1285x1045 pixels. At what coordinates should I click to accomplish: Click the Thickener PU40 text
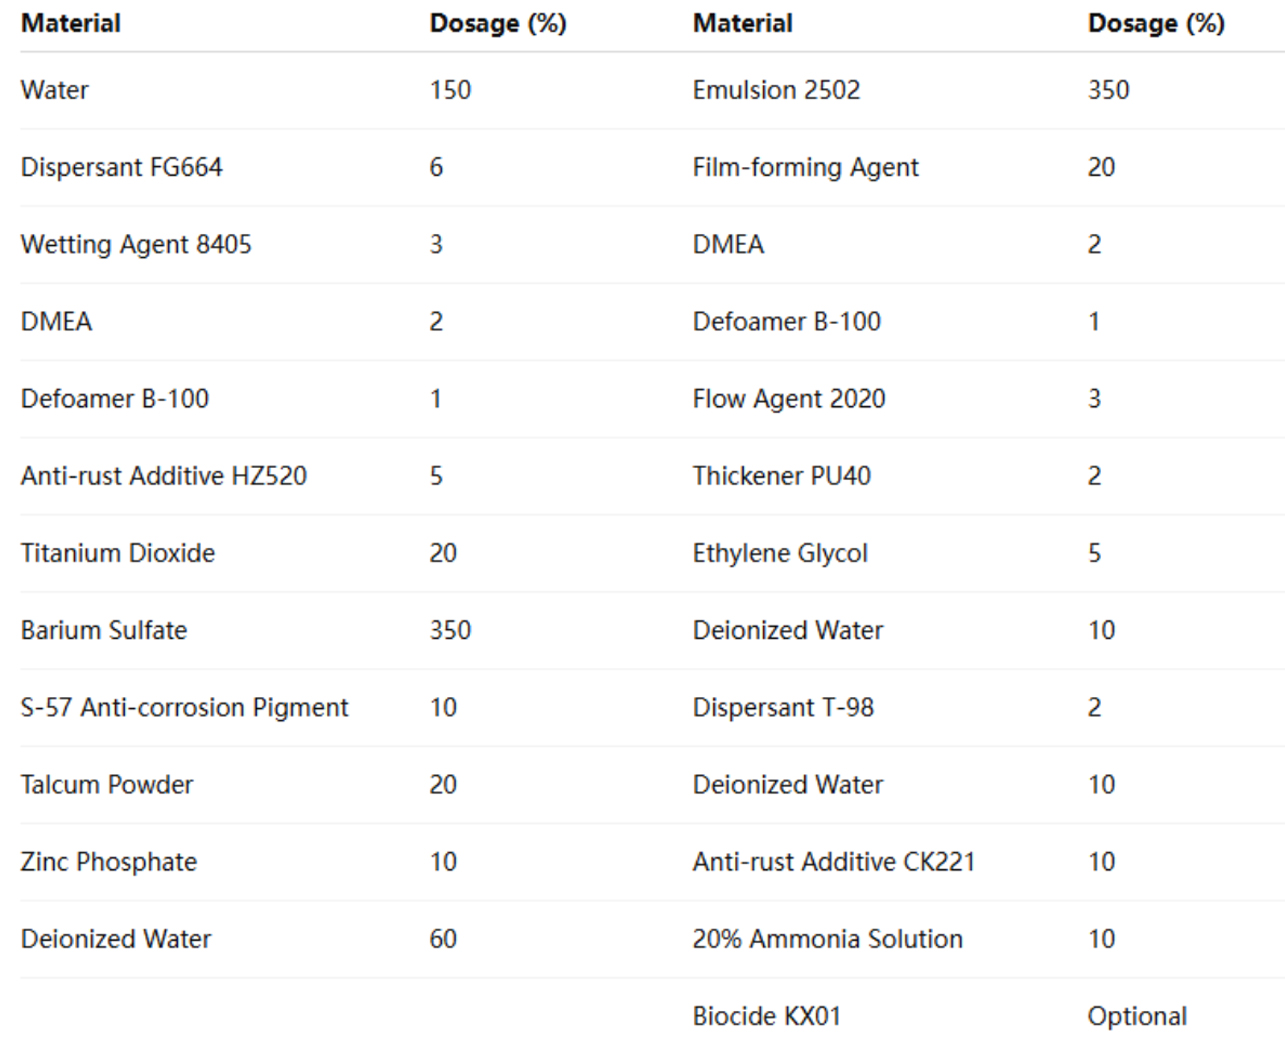click(782, 476)
